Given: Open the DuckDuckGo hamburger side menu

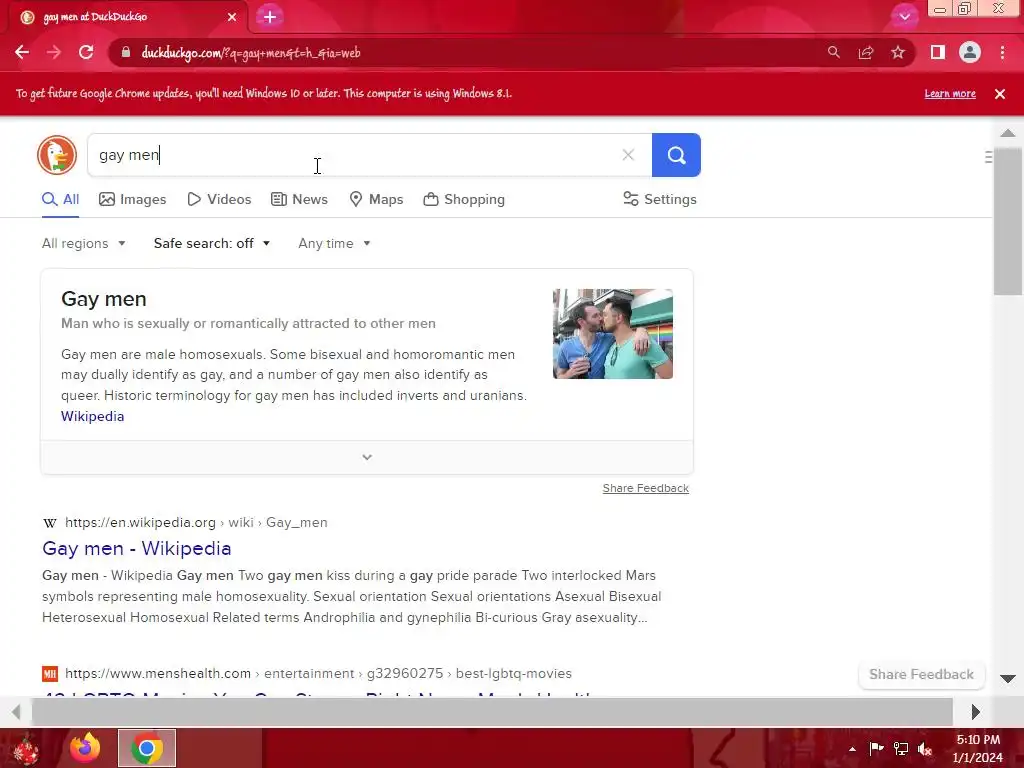Looking at the screenshot, I should click(988, 157).
